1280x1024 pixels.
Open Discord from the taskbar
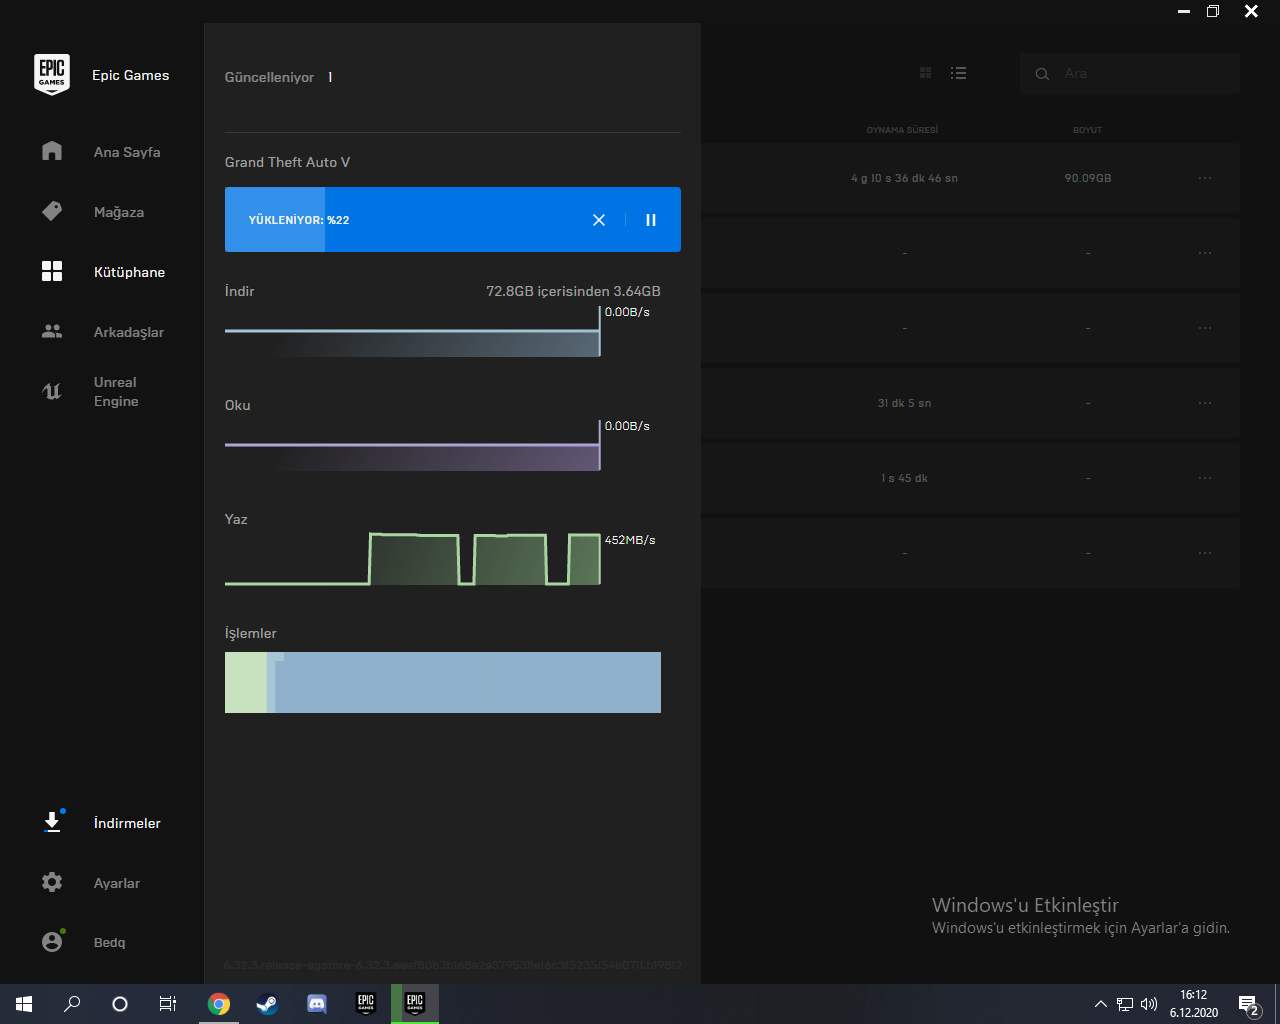pyautogui.click(x=317, y=1004)
